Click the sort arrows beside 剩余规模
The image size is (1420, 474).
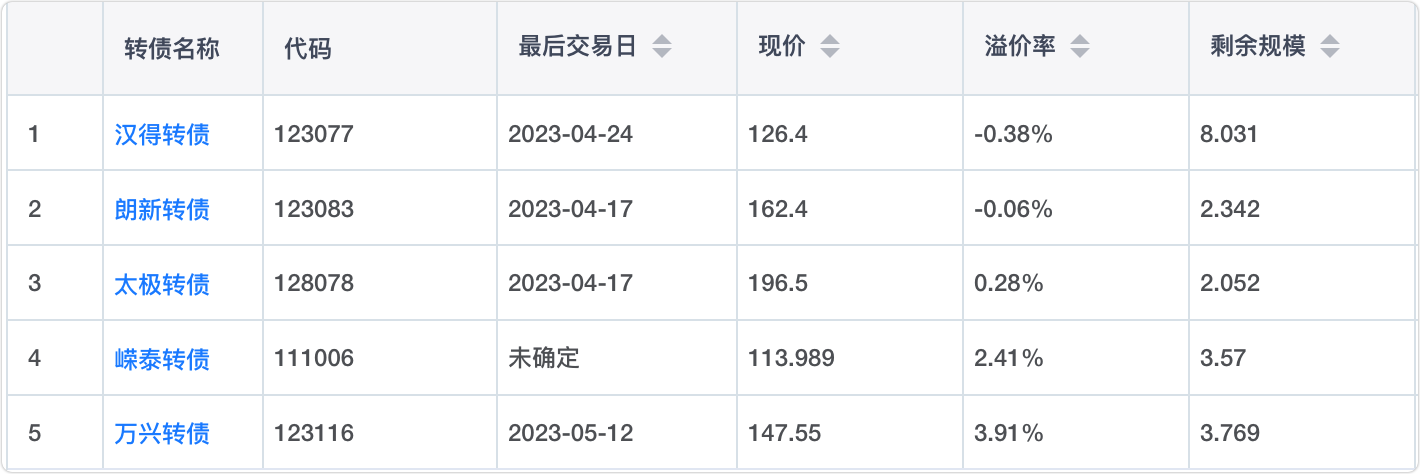coord(1329,47)
